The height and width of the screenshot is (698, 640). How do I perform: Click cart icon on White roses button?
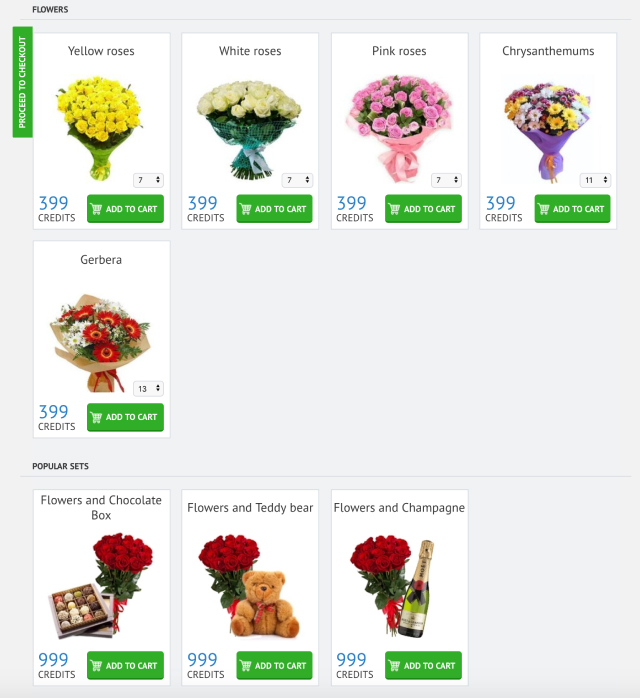[245, 209]
